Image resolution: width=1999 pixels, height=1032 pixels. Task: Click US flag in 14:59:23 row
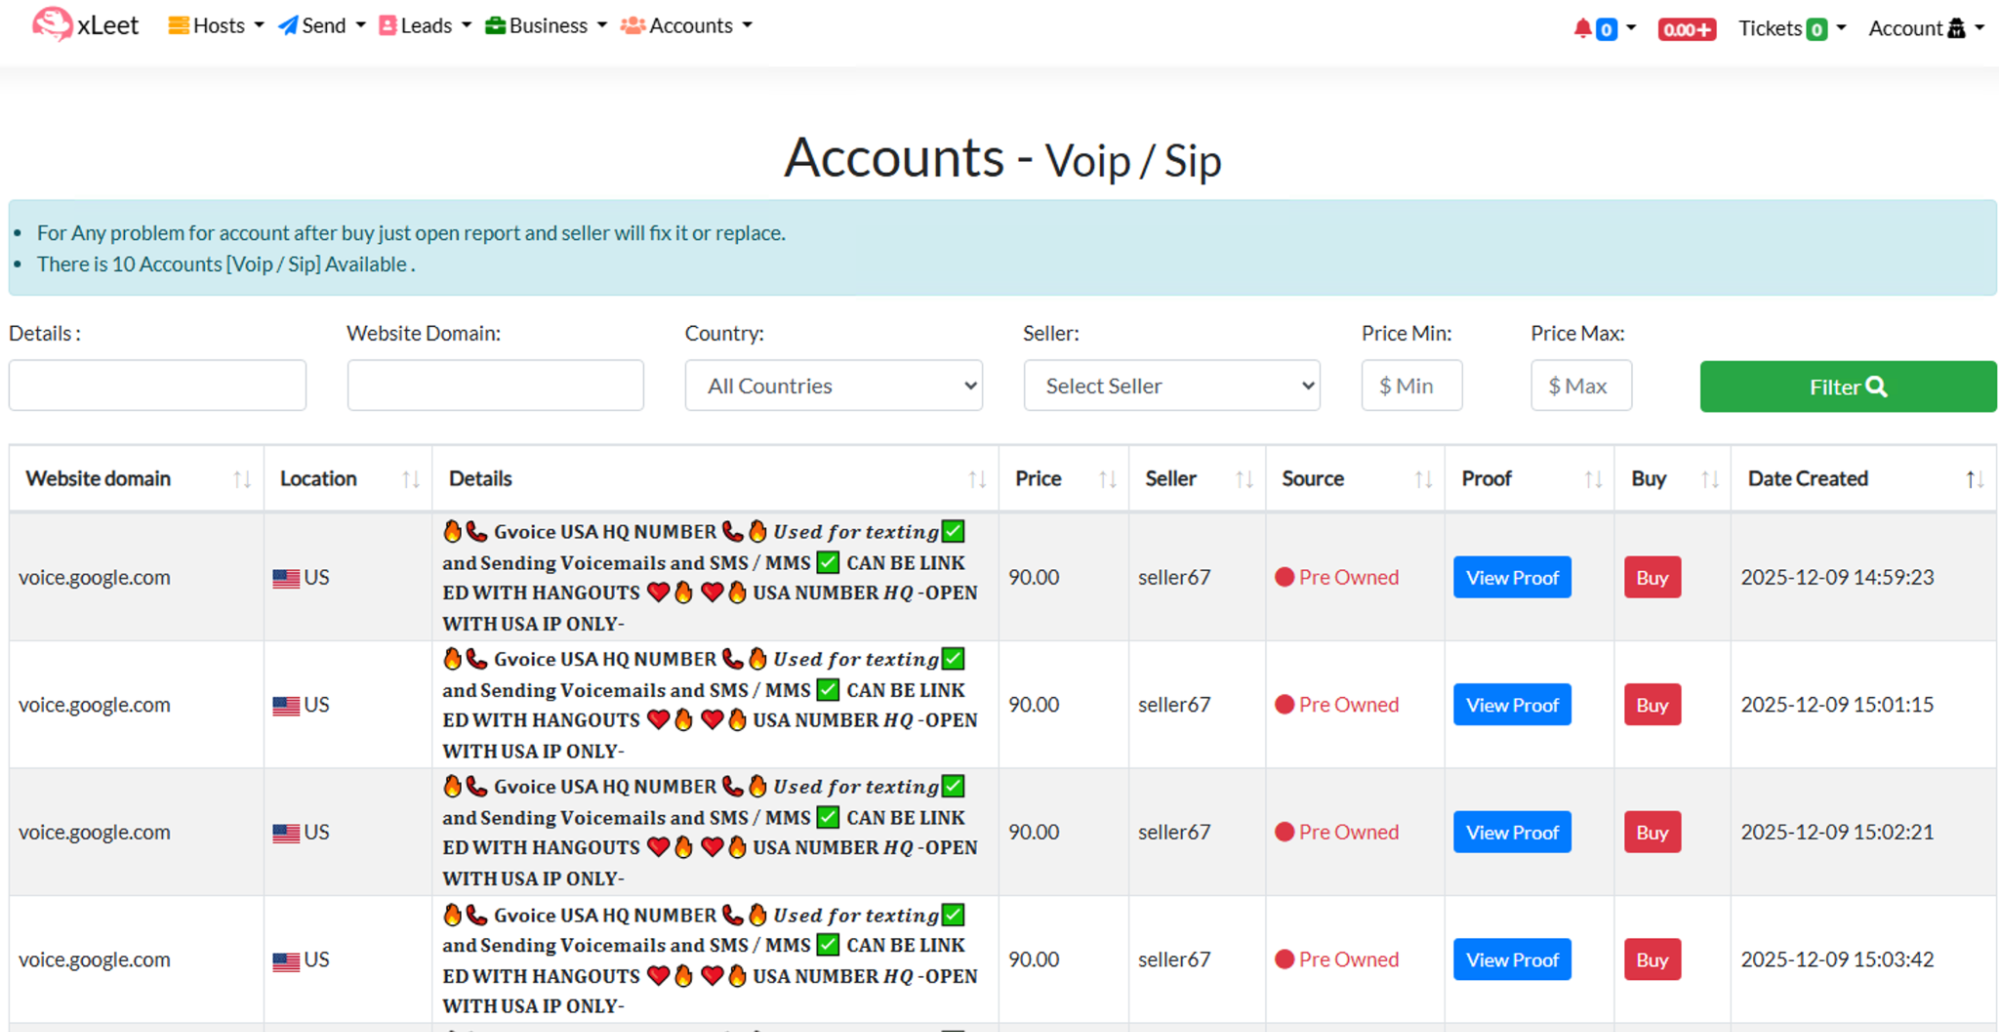coord(286,578)
